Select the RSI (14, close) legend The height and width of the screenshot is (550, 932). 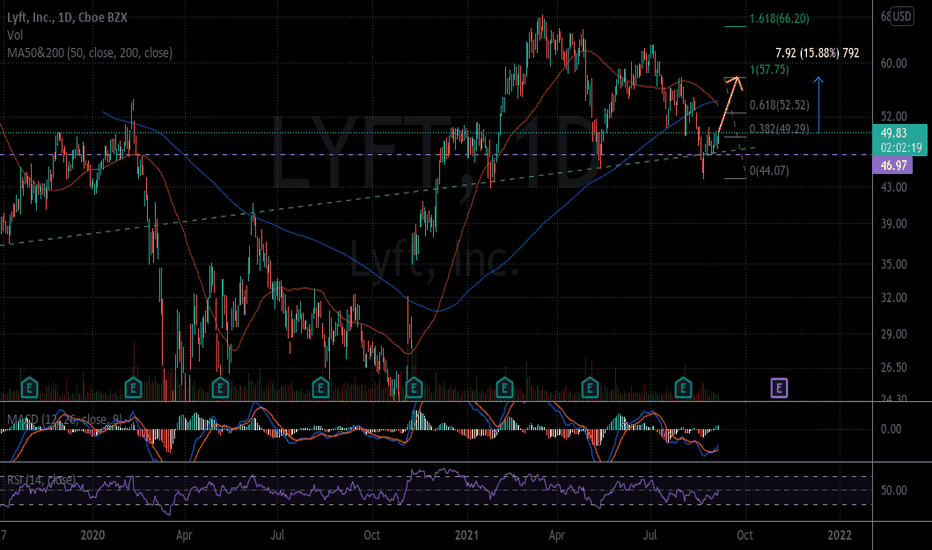(41, 479)
